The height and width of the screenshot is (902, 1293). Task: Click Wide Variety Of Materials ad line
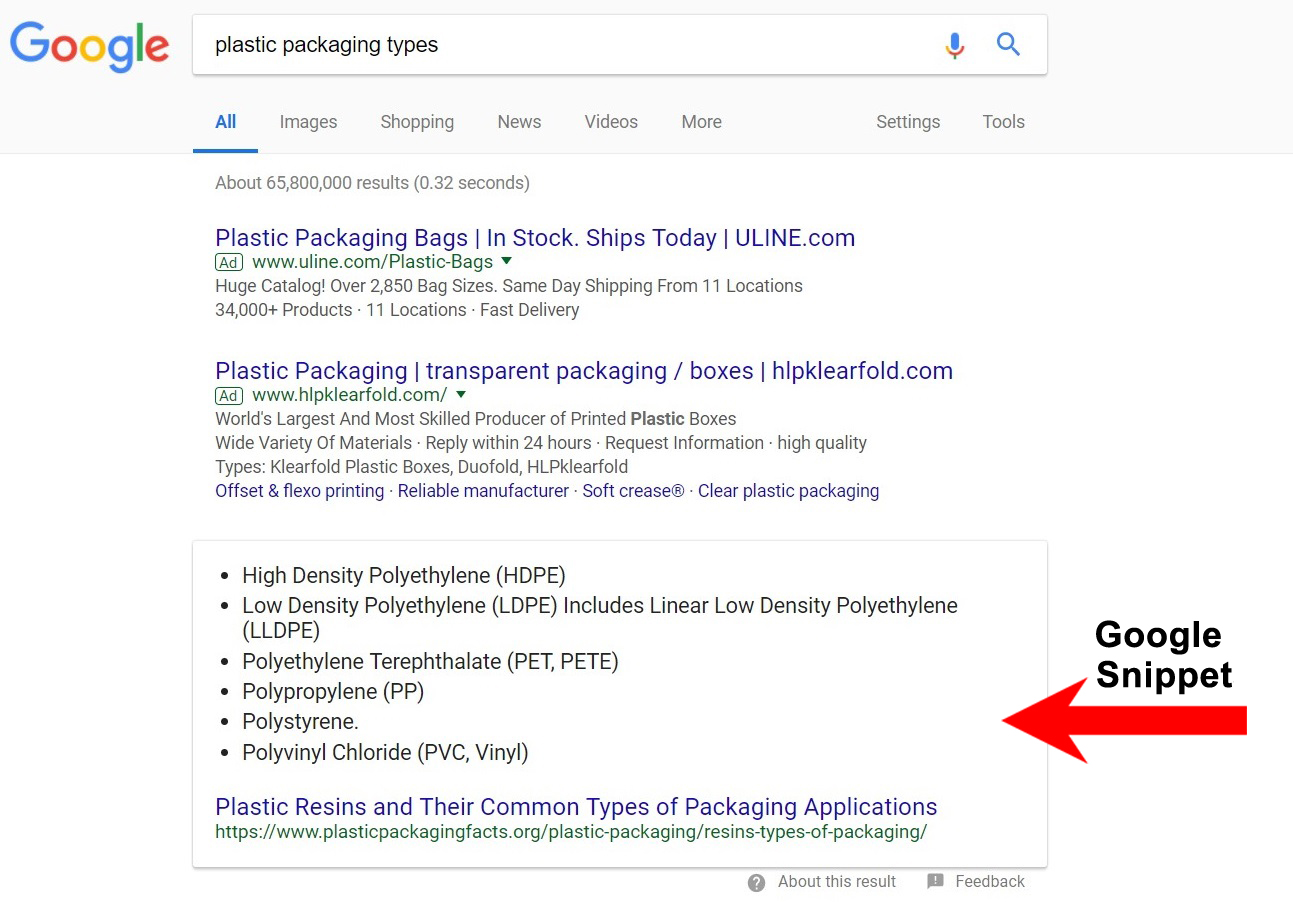click(541, 443)
